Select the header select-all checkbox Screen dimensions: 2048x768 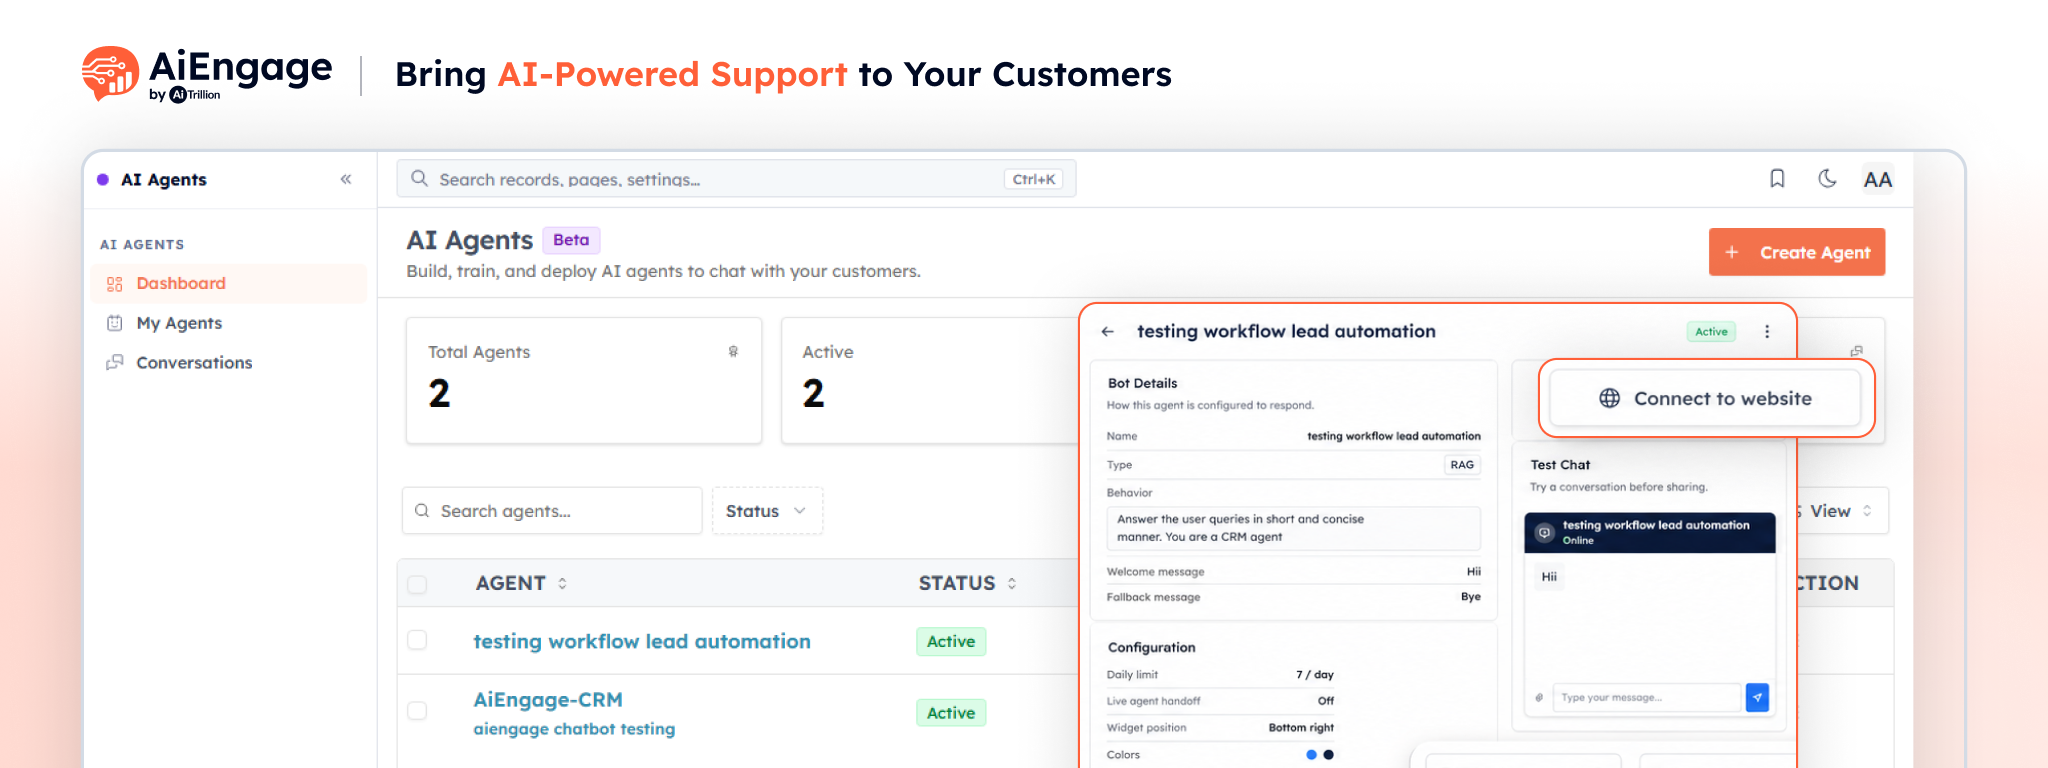click(x=417, y=584)
